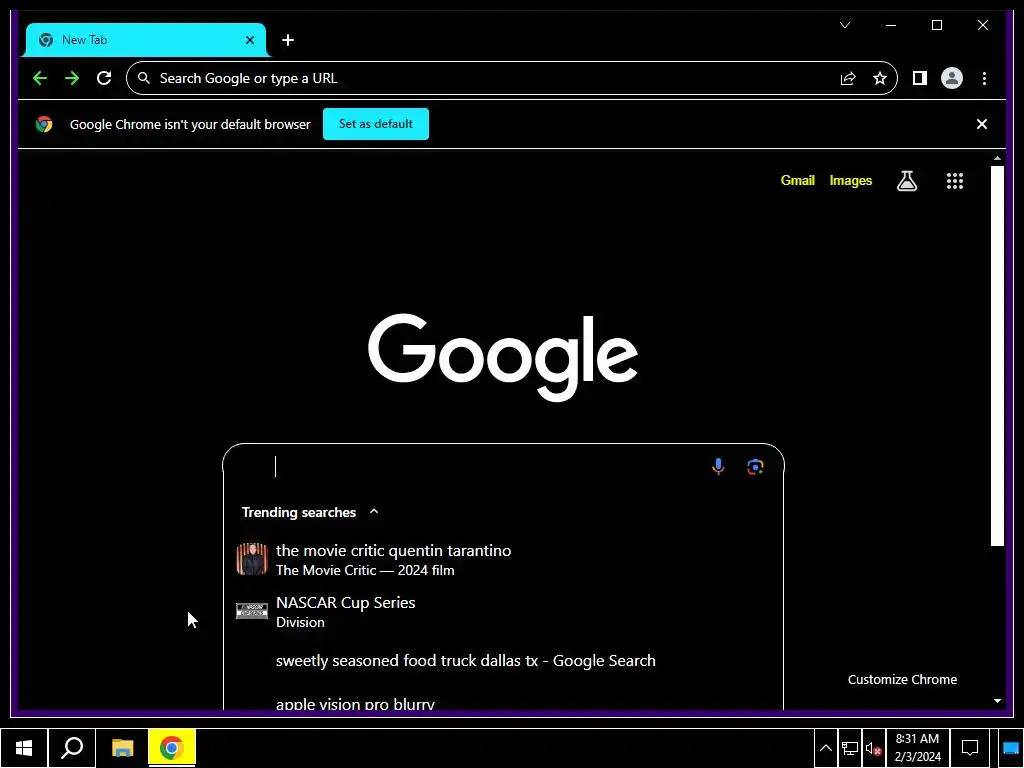
Task: Click the scrollbar down arrow
Action: (997, 701)
